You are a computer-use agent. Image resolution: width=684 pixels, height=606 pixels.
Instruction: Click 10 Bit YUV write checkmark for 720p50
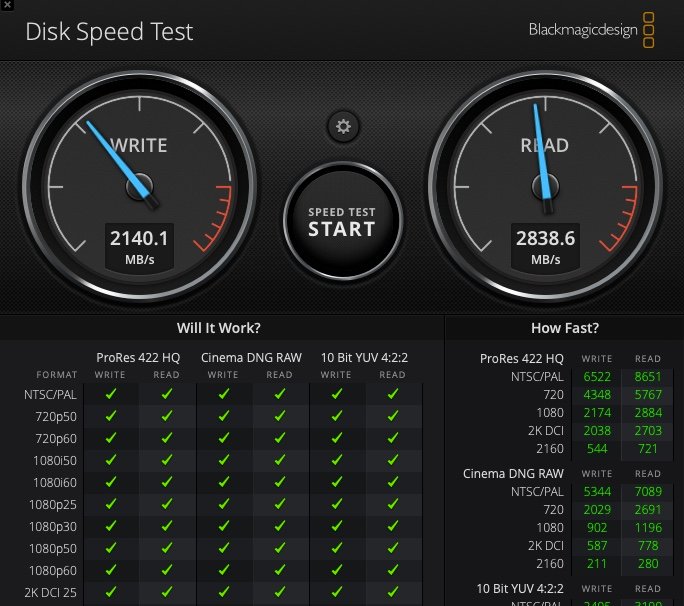(x=336, y=416)
